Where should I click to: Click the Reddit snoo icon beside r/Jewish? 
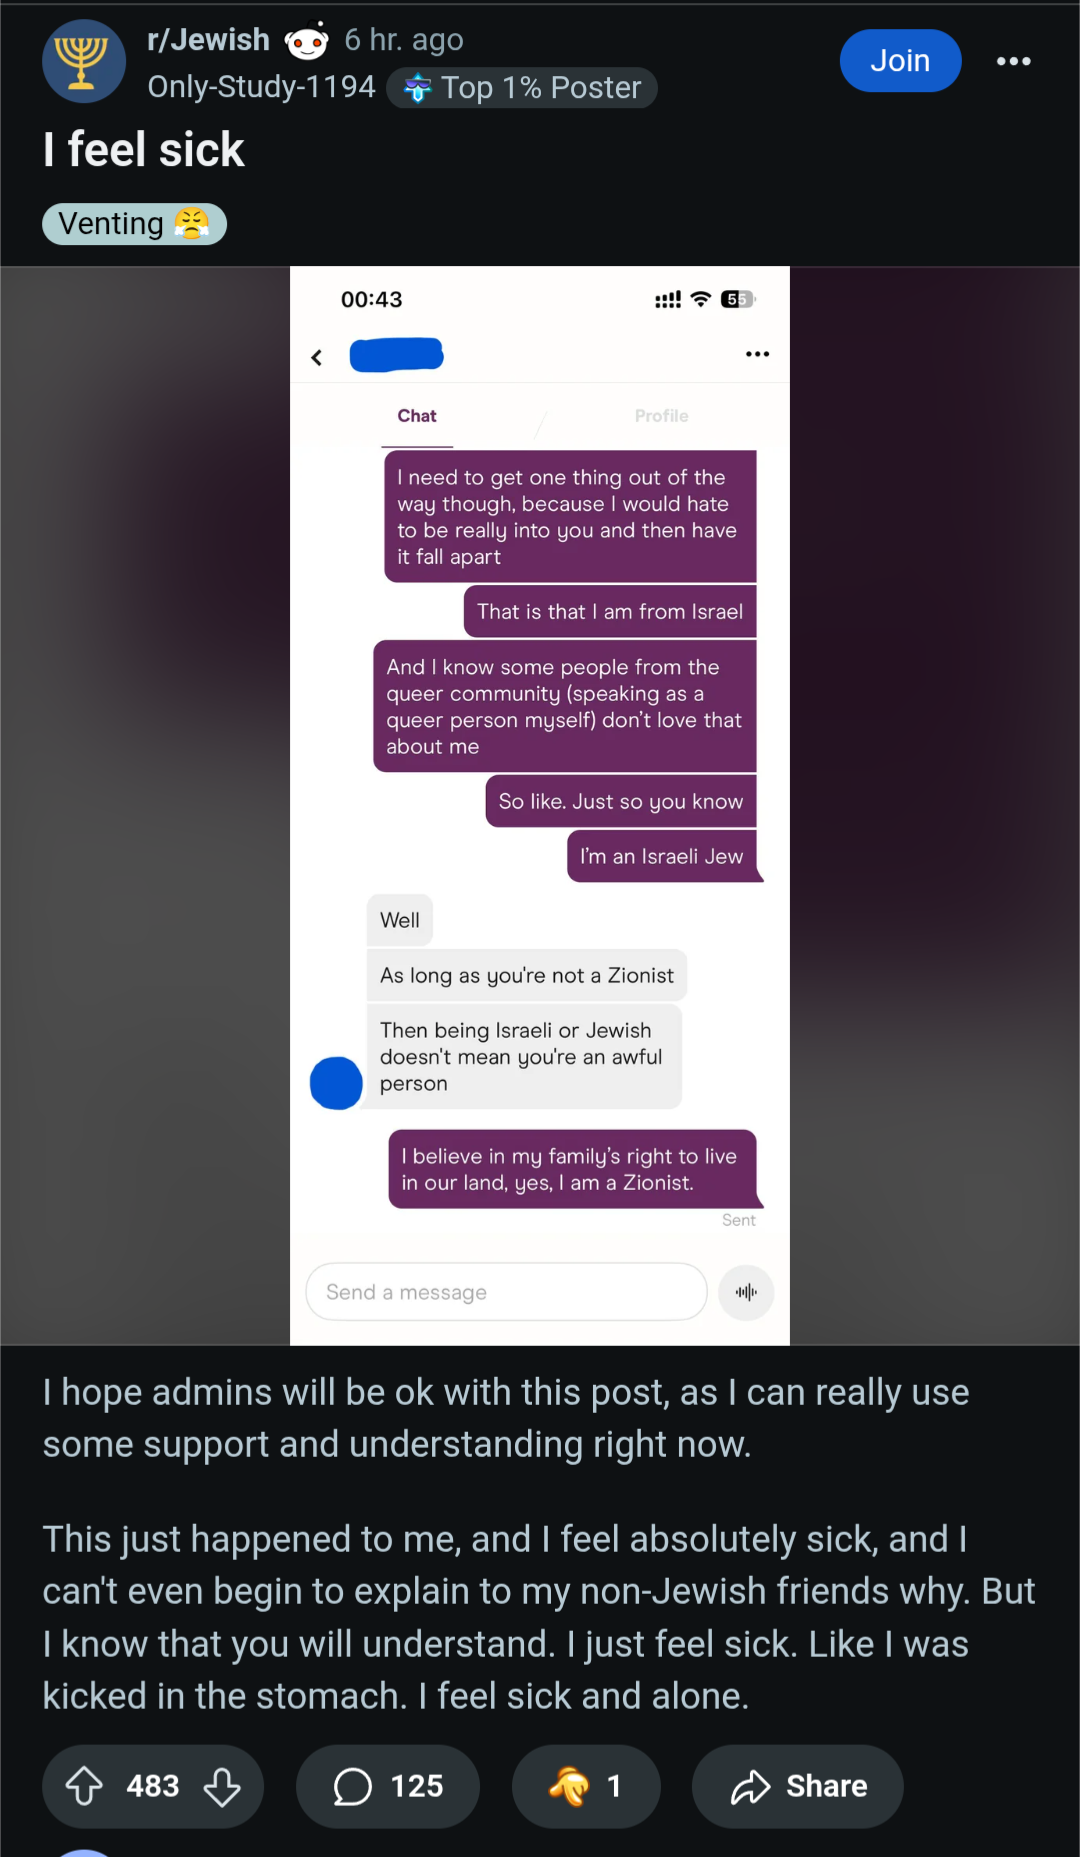pyautogui.click(x=307, y=41)
